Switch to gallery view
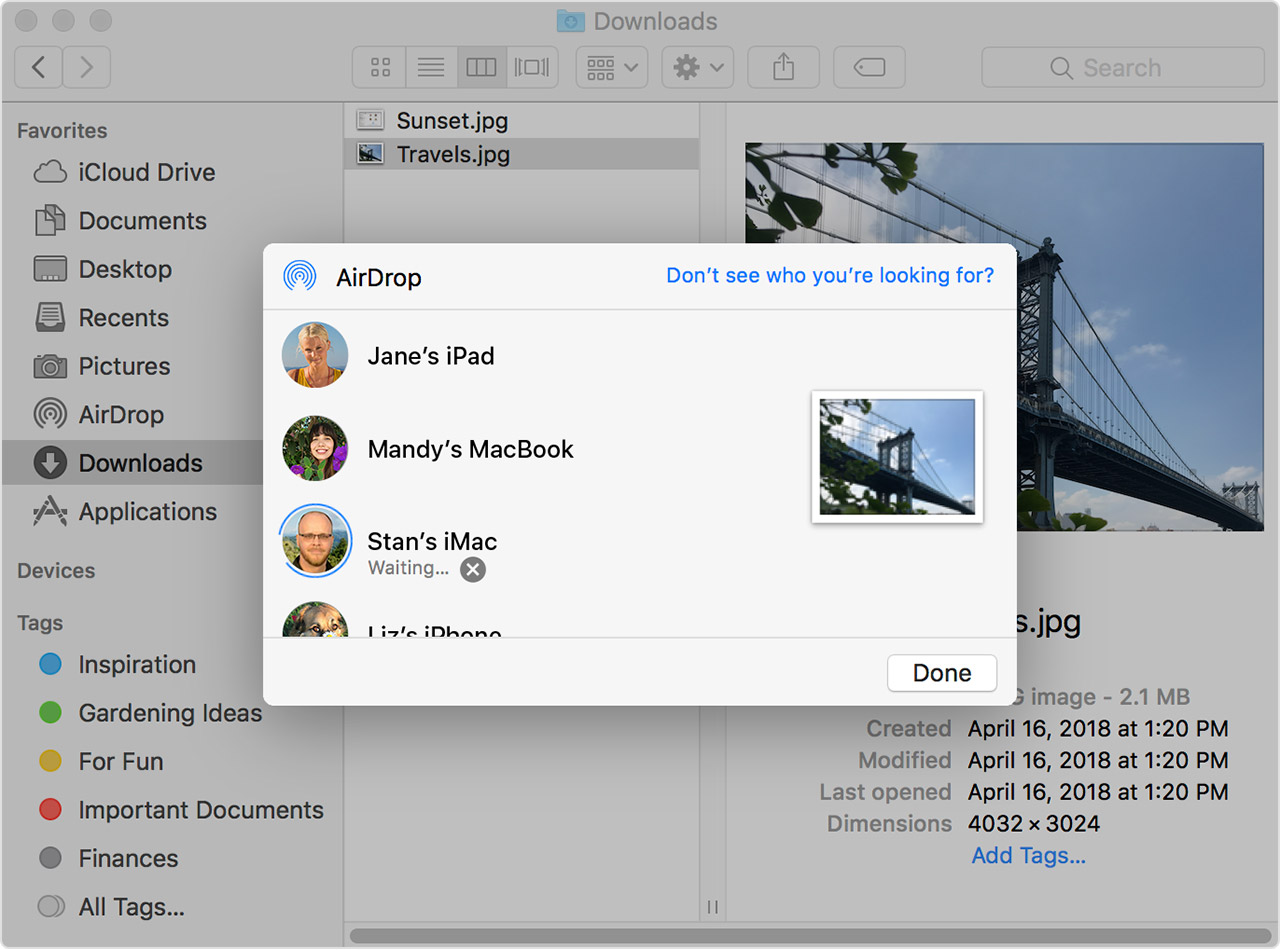Viewport: 1280px width, 950px height. (x=532, y=67)
